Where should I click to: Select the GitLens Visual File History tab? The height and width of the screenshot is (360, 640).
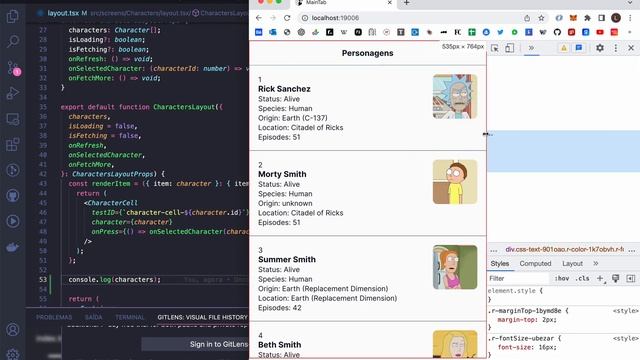tap(202, 317)
